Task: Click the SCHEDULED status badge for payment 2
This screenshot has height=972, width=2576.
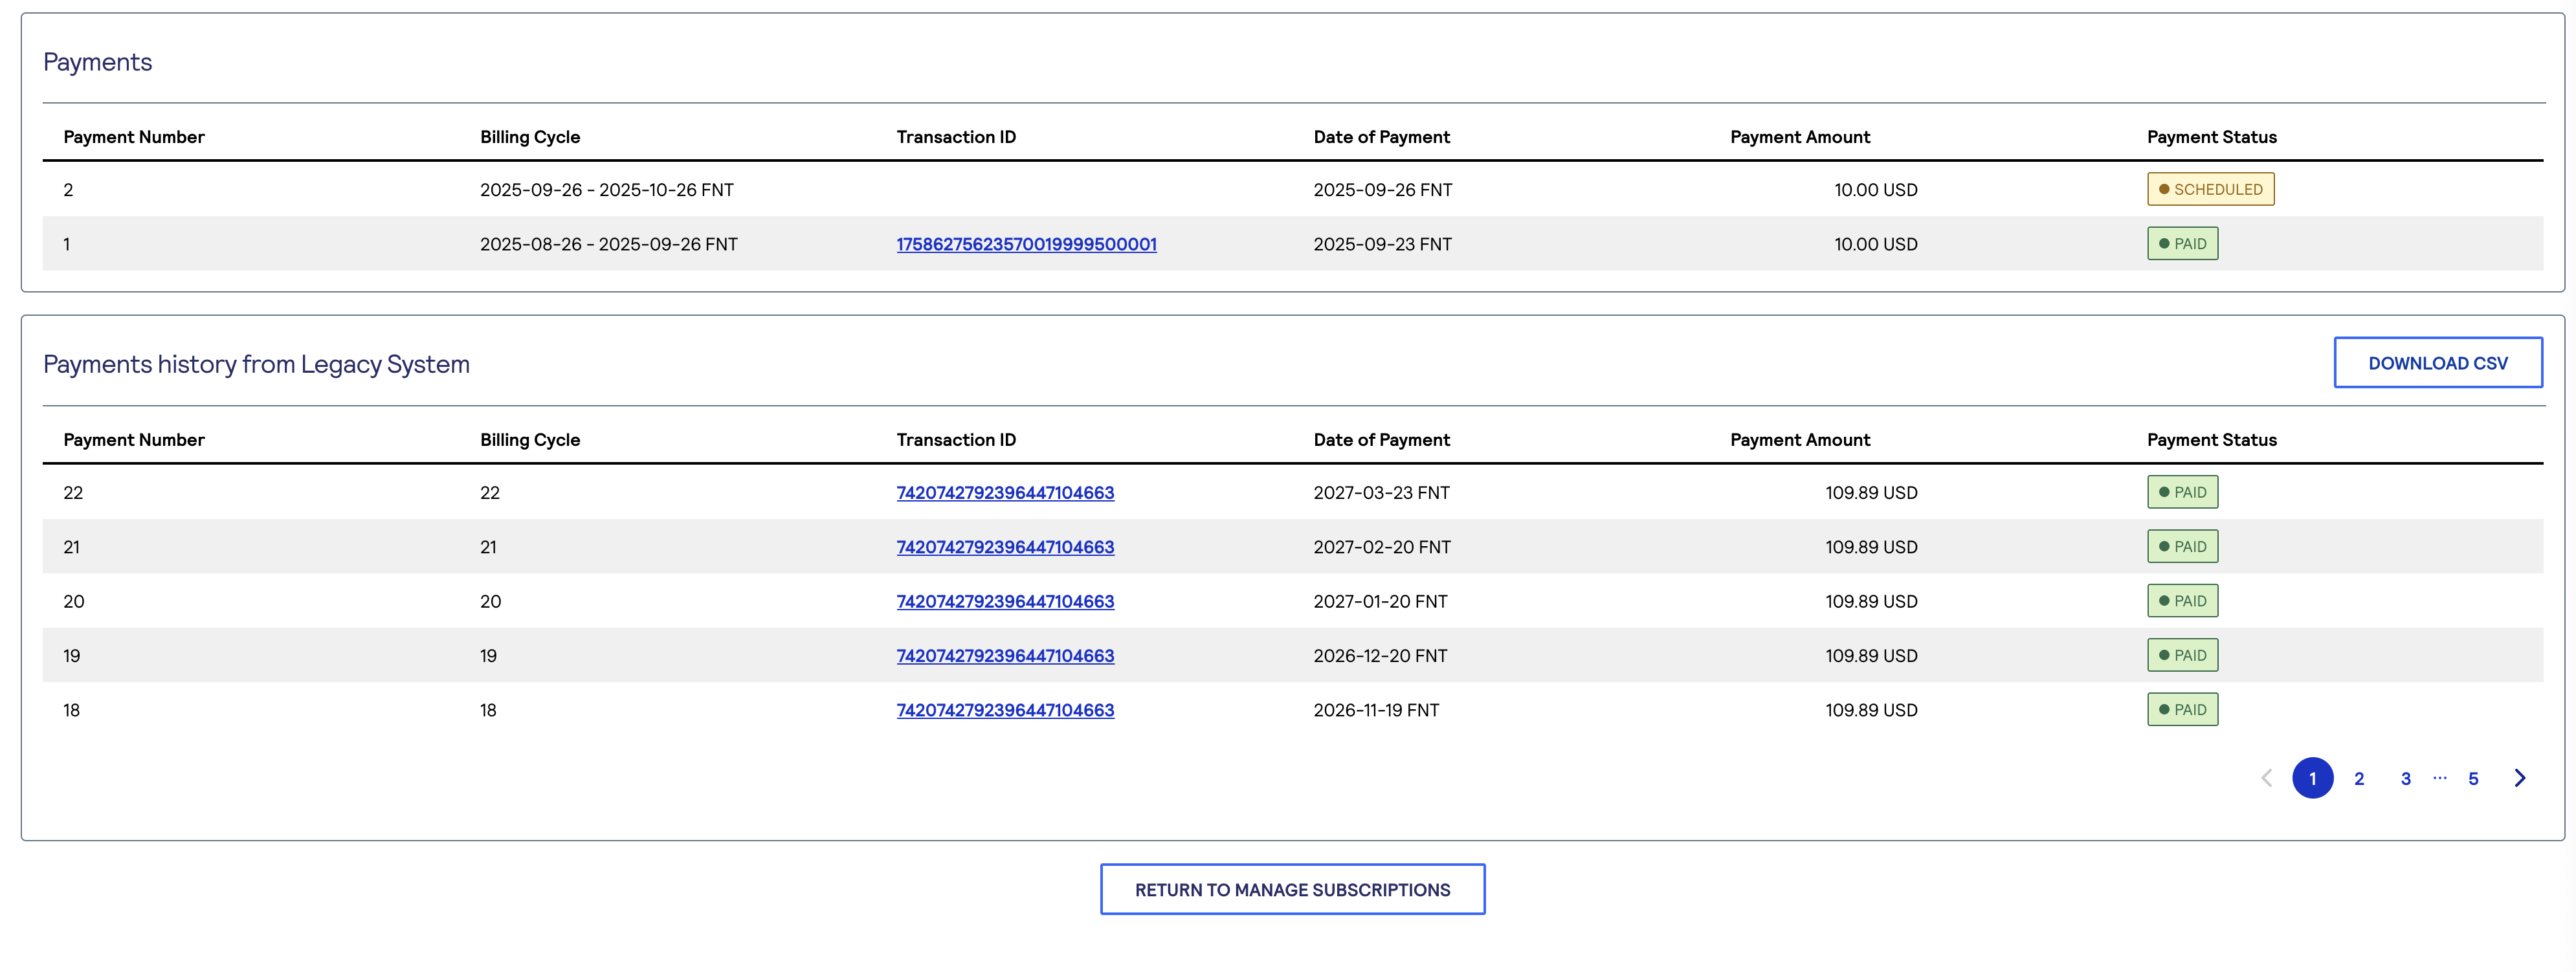Action: point(2211,189)
